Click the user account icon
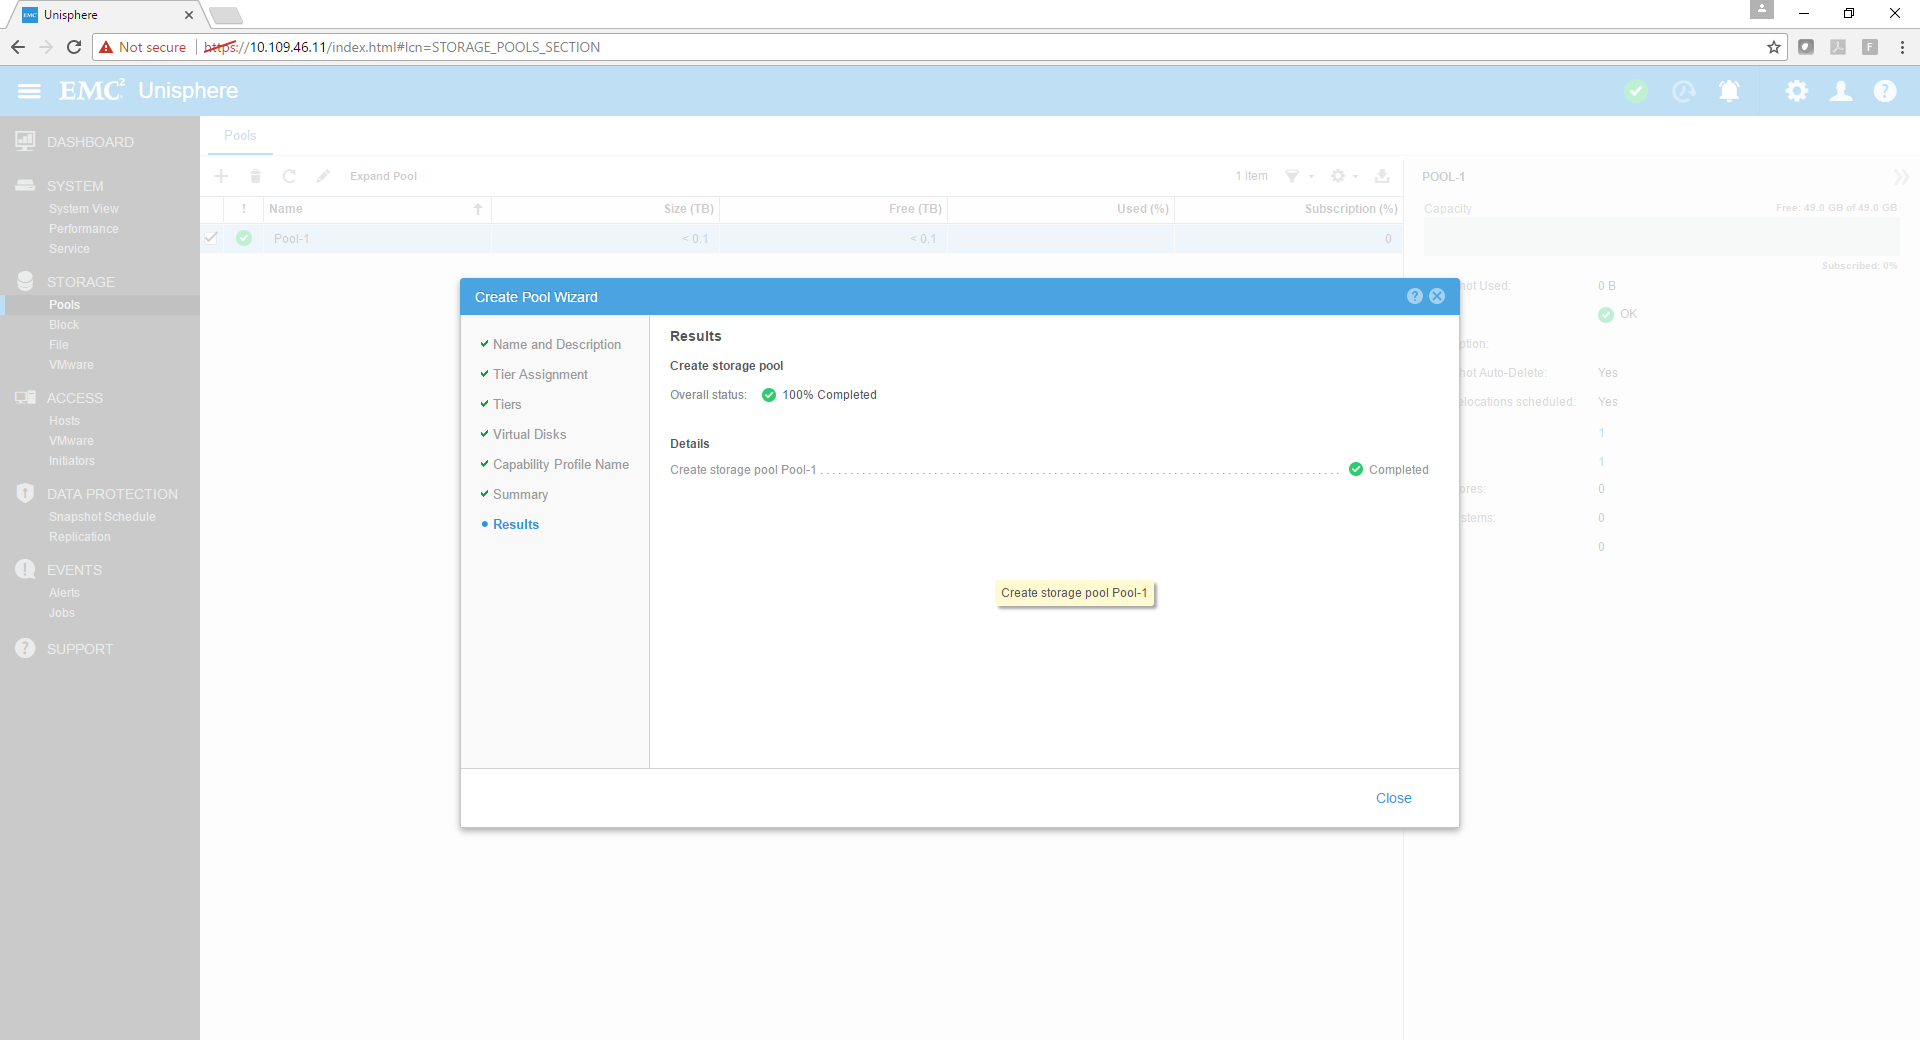1920x1040 pixels. pyautogui.click(x=1840, y=91)
